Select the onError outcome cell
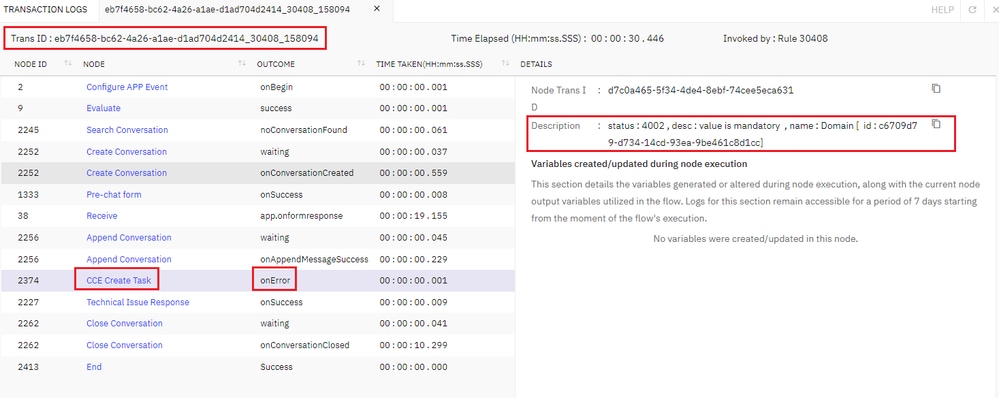This screenshot has width=999, height=398. [x=275, y=281]
